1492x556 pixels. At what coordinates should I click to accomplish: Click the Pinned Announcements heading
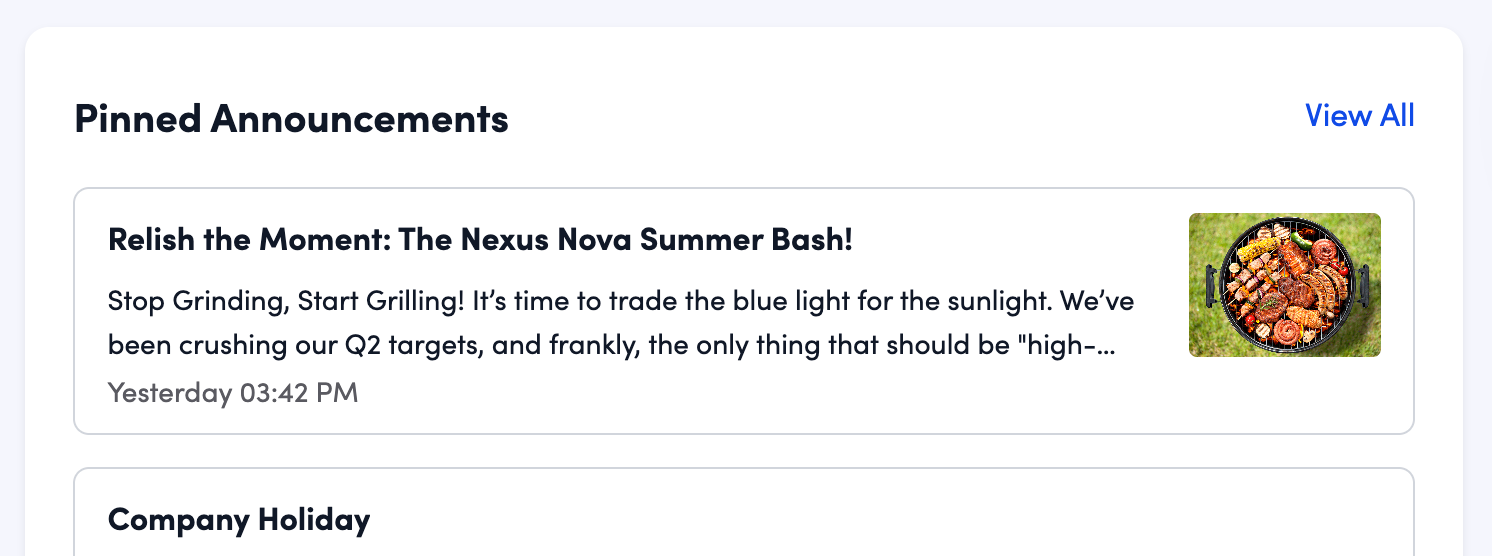click(x=291, y=120)
